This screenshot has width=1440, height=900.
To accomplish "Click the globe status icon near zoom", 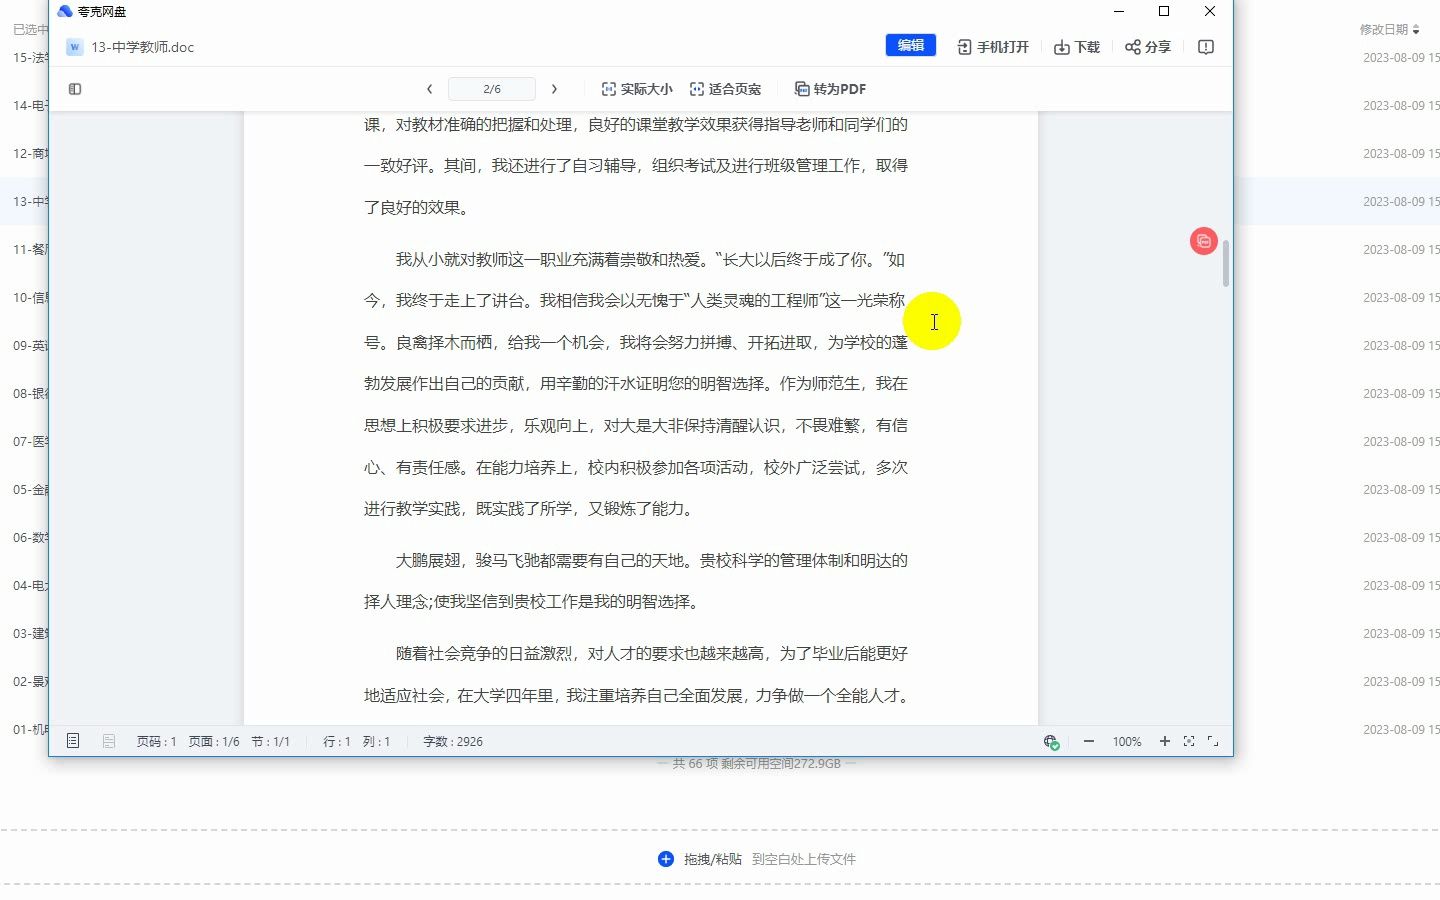I will click(x=1051, y=741).
